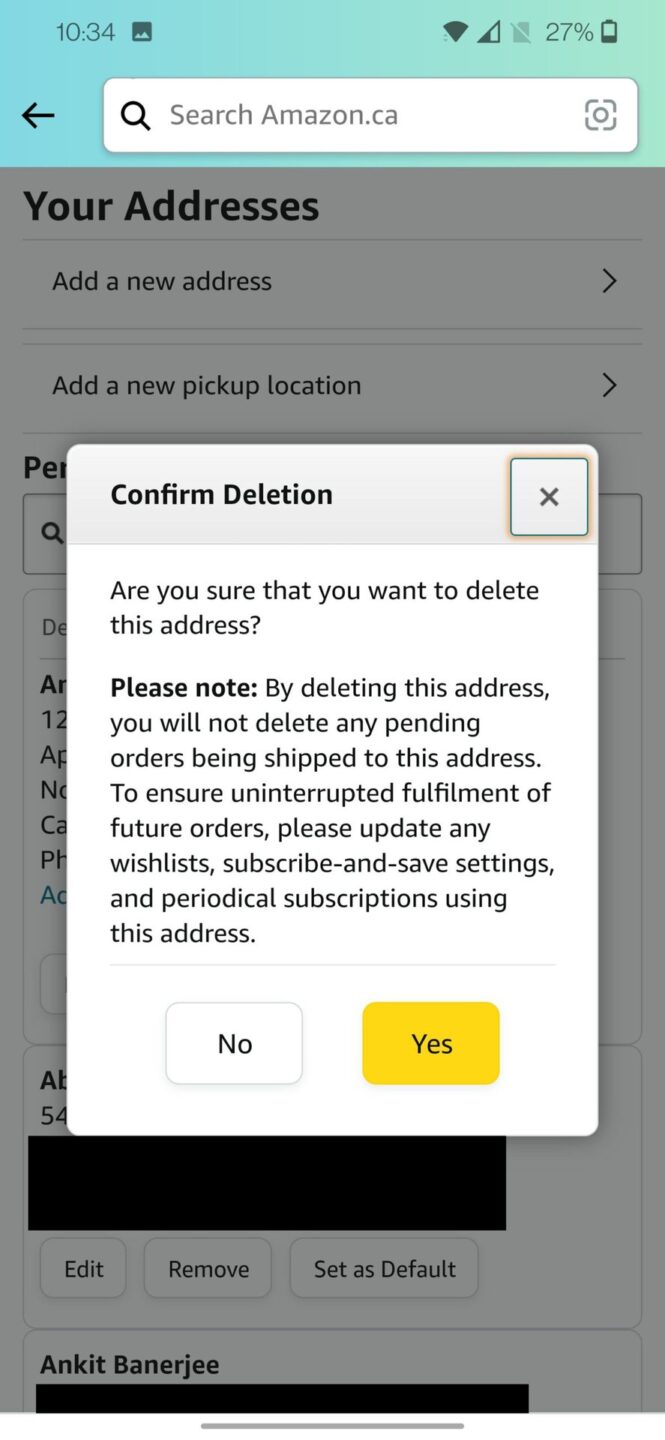Tap Edit on the address card

82,1268
